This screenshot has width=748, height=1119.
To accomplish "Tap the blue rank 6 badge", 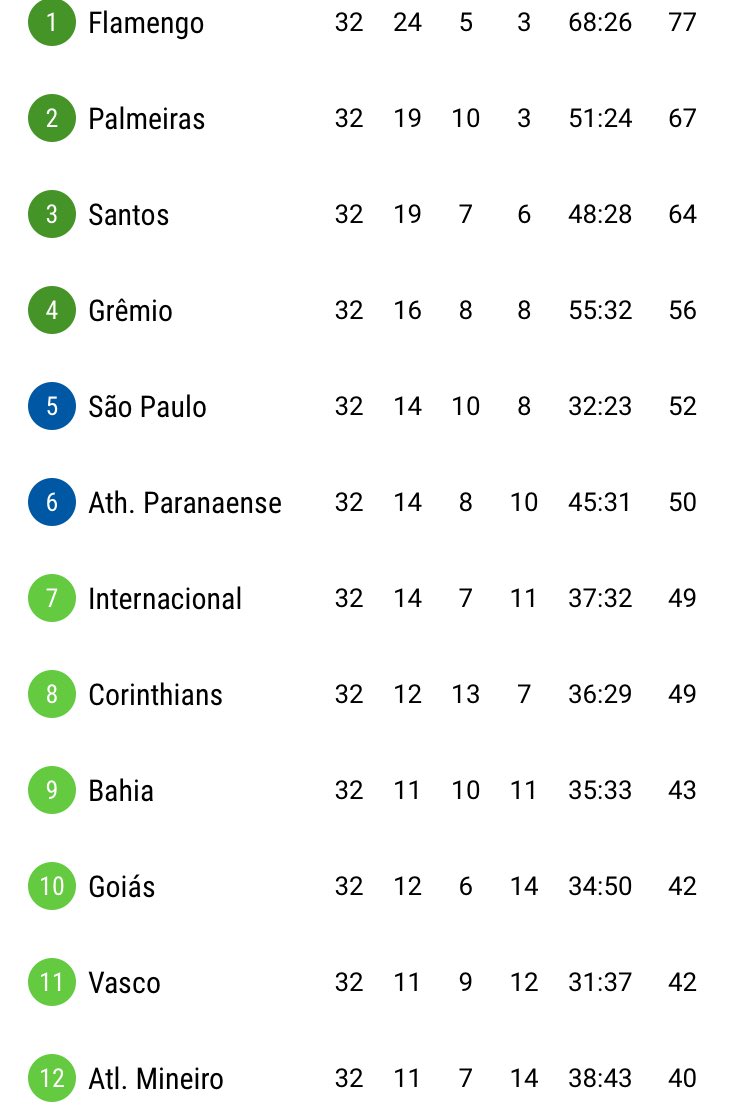I will tap(52, 502).
